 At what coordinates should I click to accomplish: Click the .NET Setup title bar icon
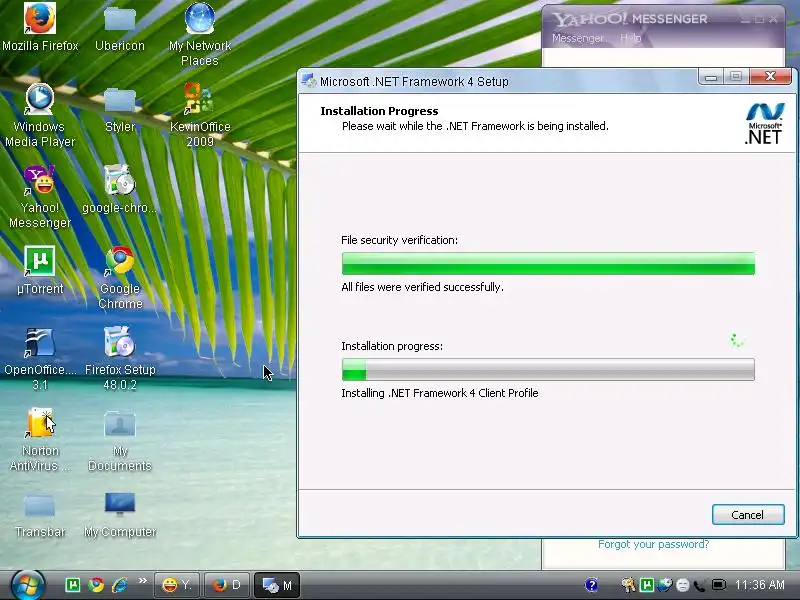(x=308, y=81)
